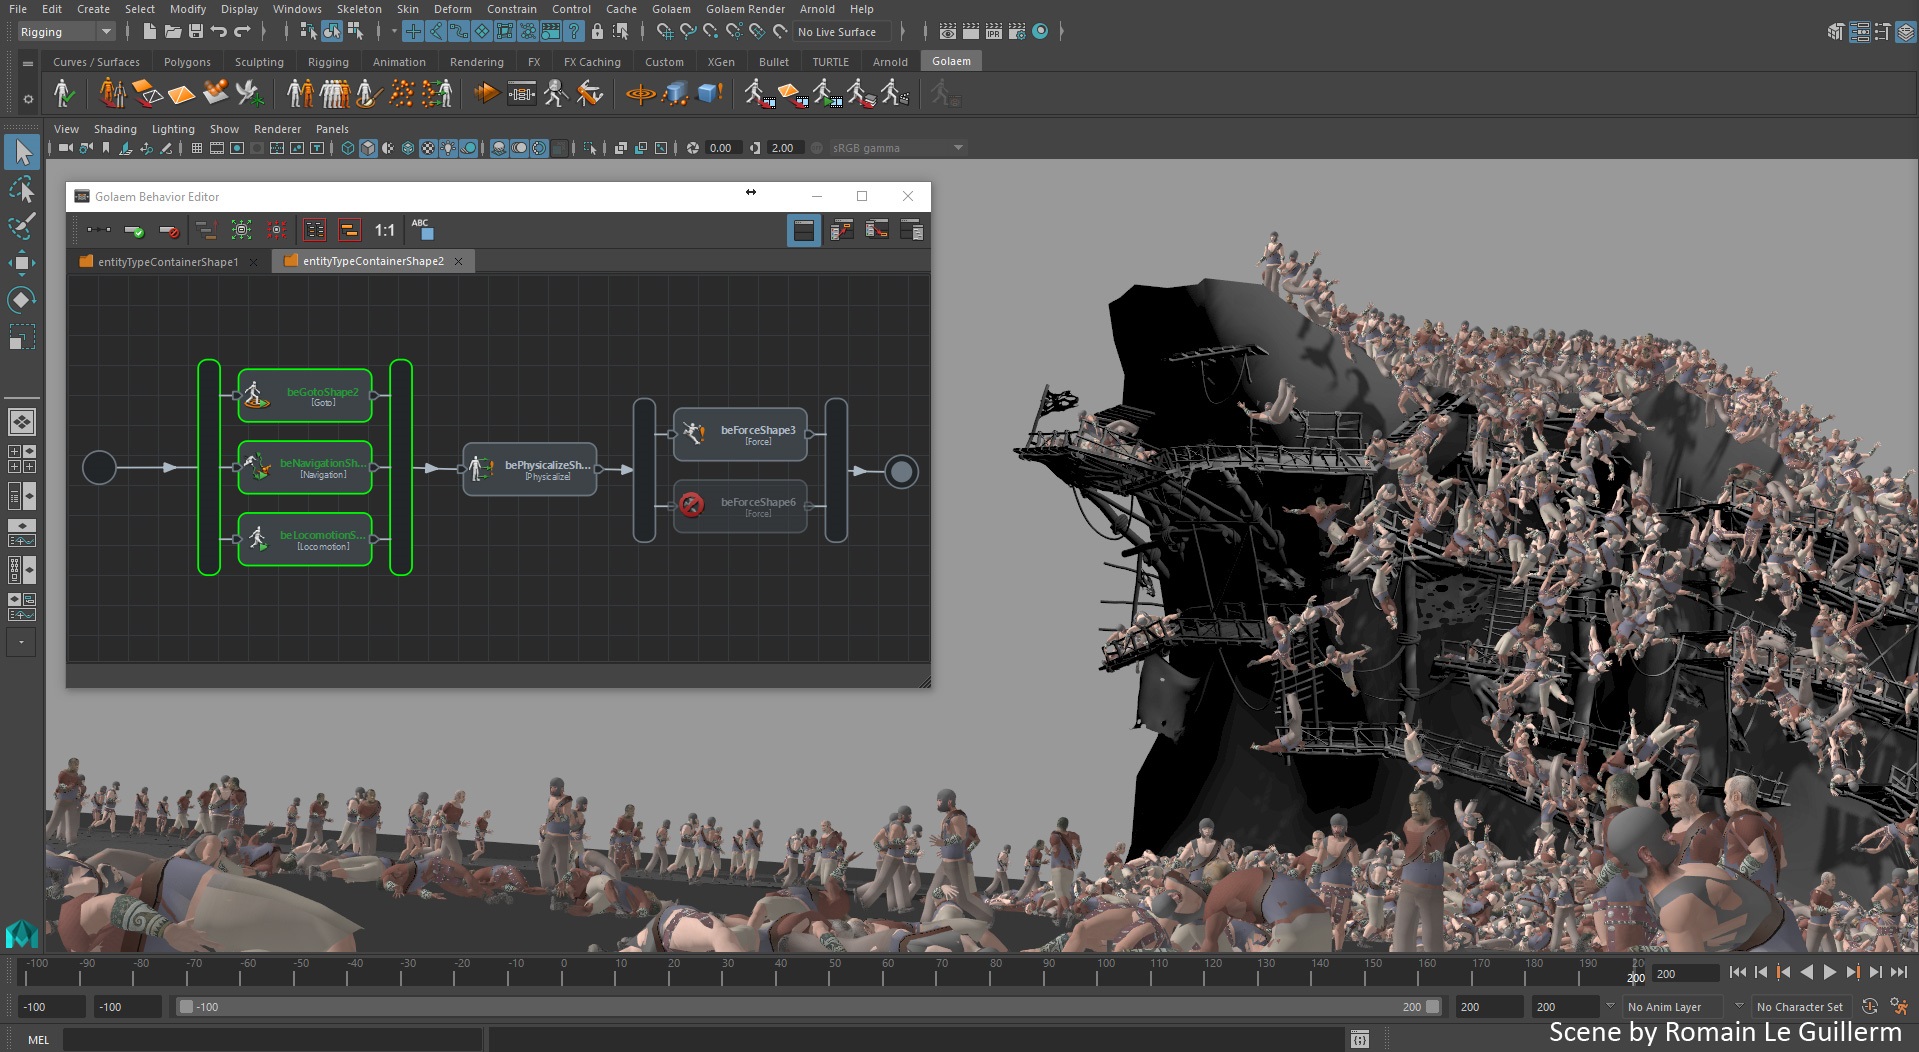Select the Bullet shelf tab
The width and height of the screenshot is (1919, 1052).
[773, 62]
